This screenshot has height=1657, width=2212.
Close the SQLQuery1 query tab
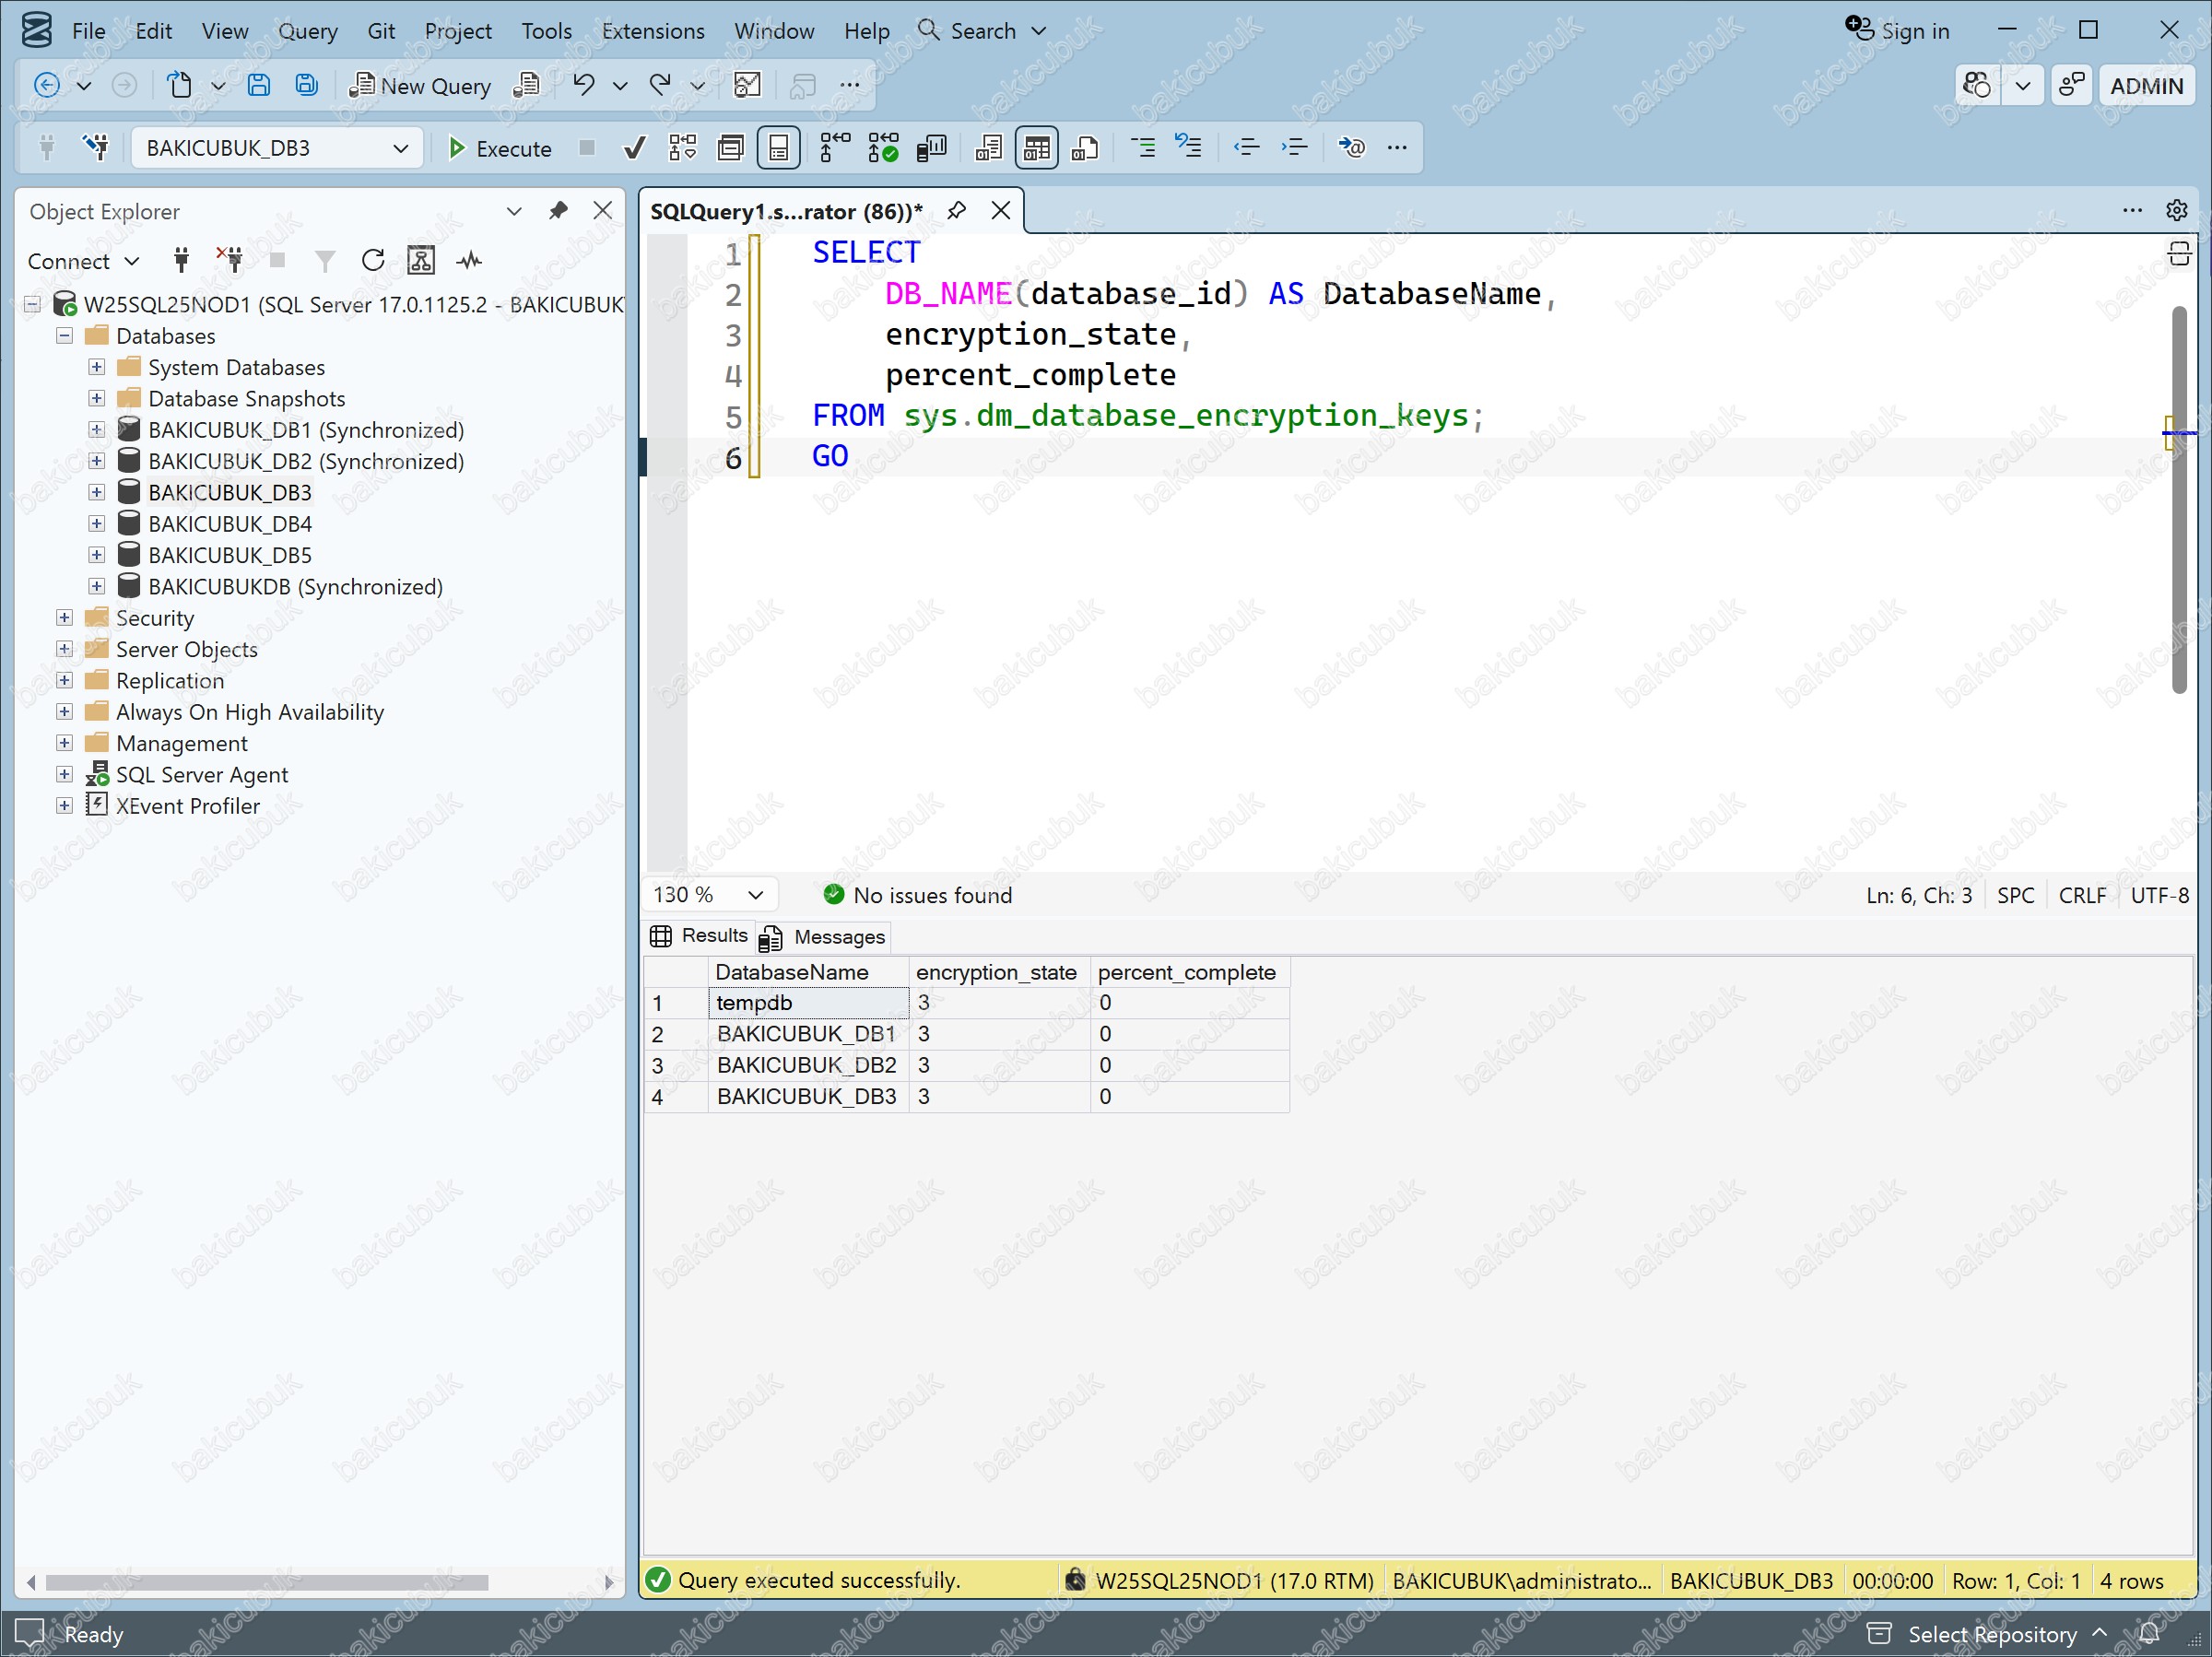coord(1001,210)
